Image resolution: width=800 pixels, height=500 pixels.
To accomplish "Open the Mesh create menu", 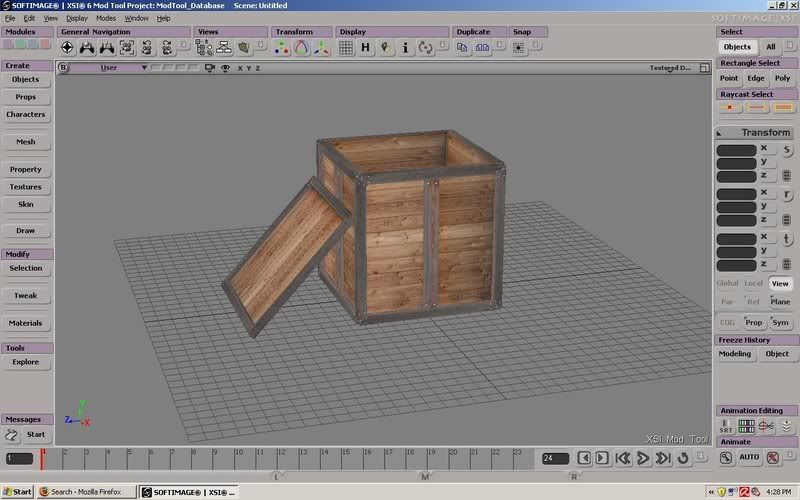I will 26,142.
